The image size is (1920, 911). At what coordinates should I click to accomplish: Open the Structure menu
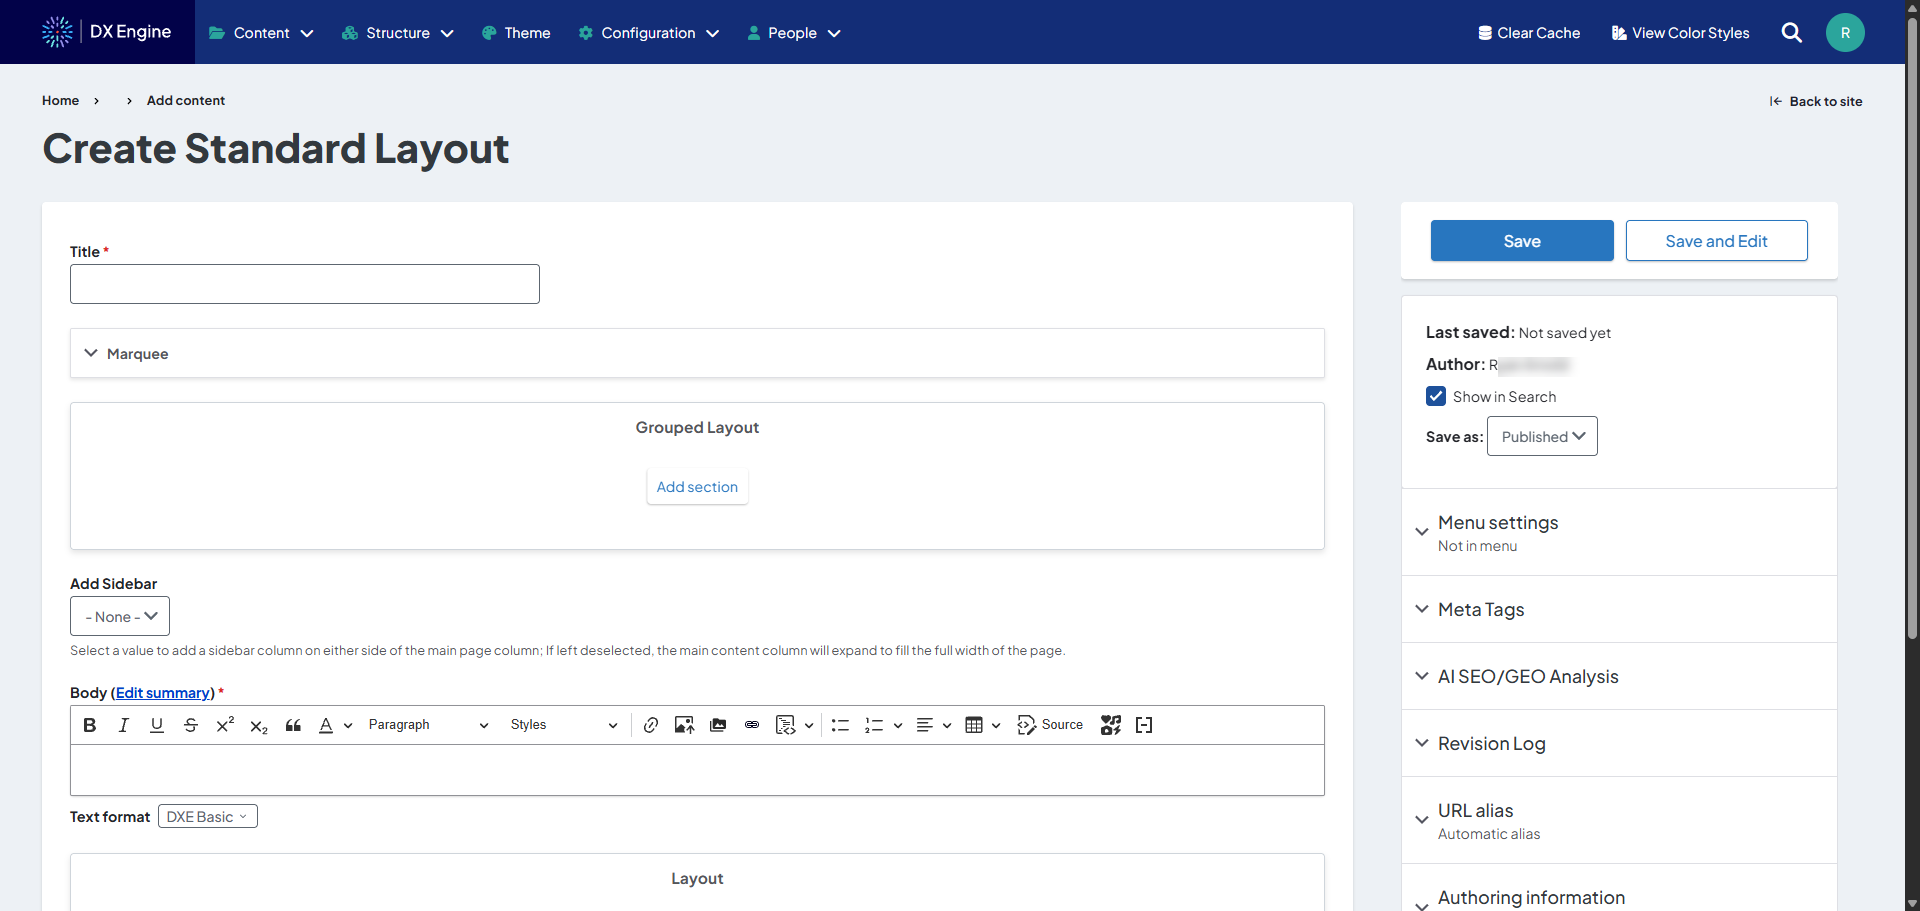(x=398, y=33)
